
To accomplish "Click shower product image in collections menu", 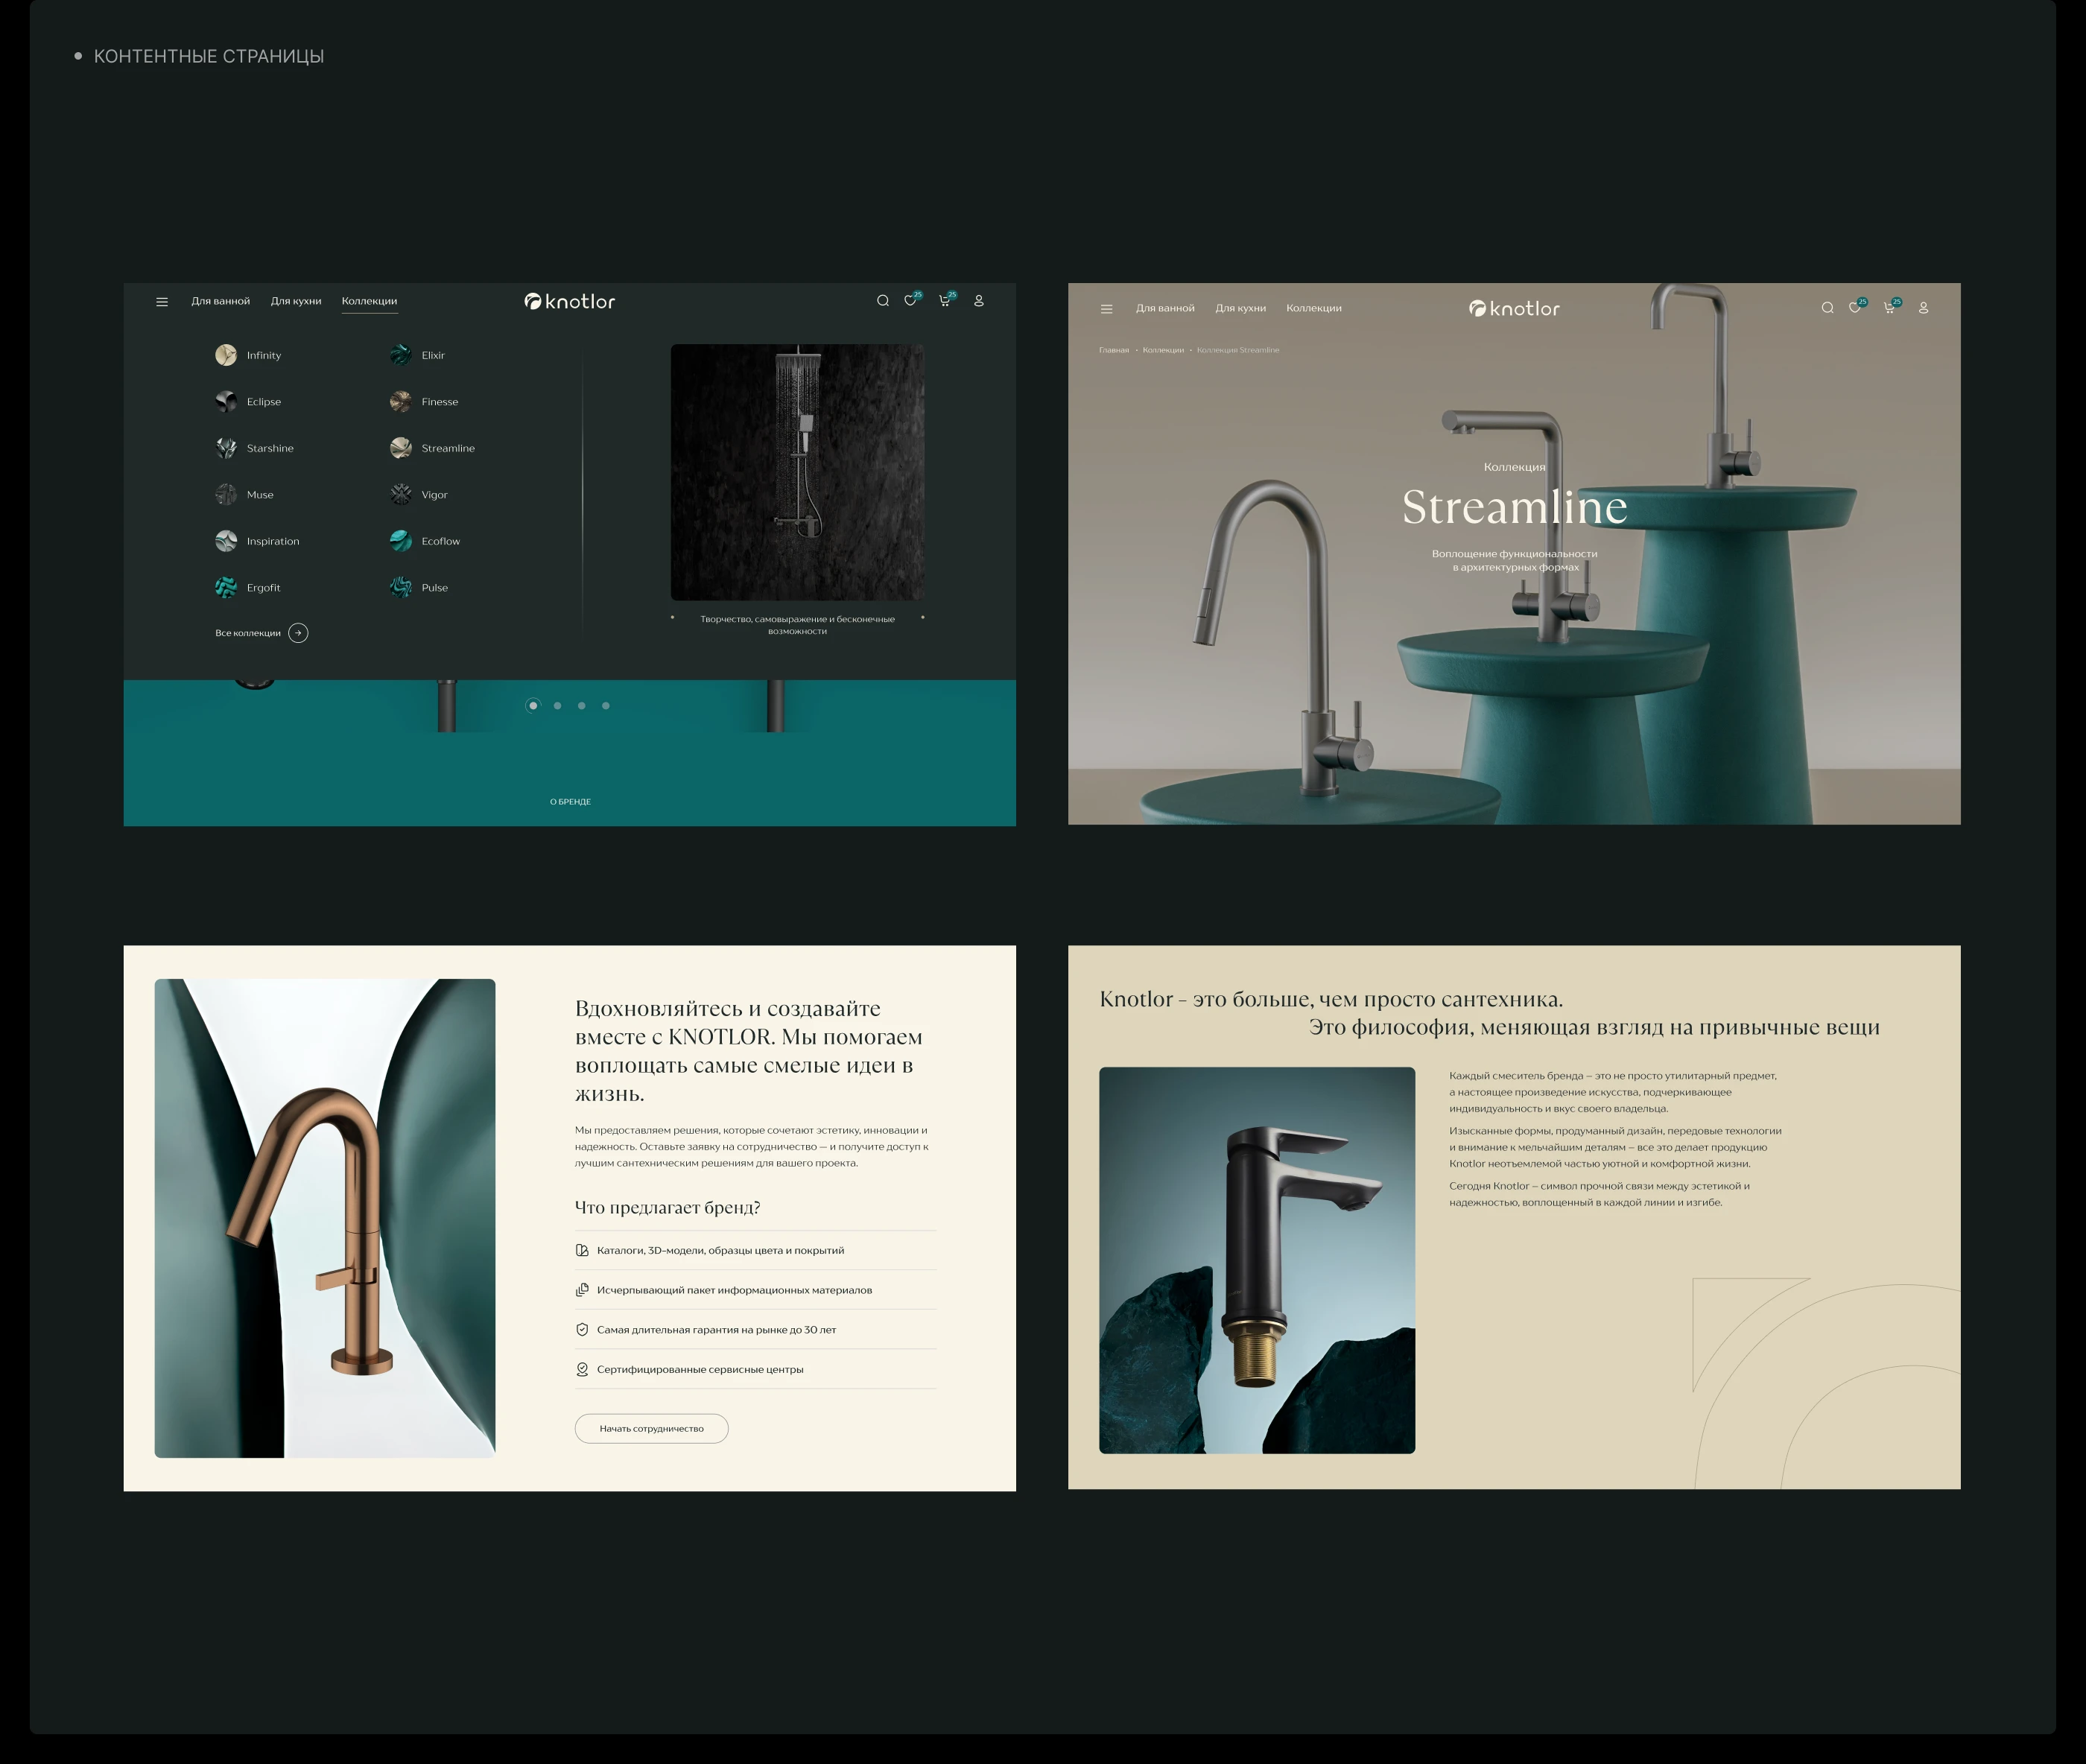I will tap(797, 472).
